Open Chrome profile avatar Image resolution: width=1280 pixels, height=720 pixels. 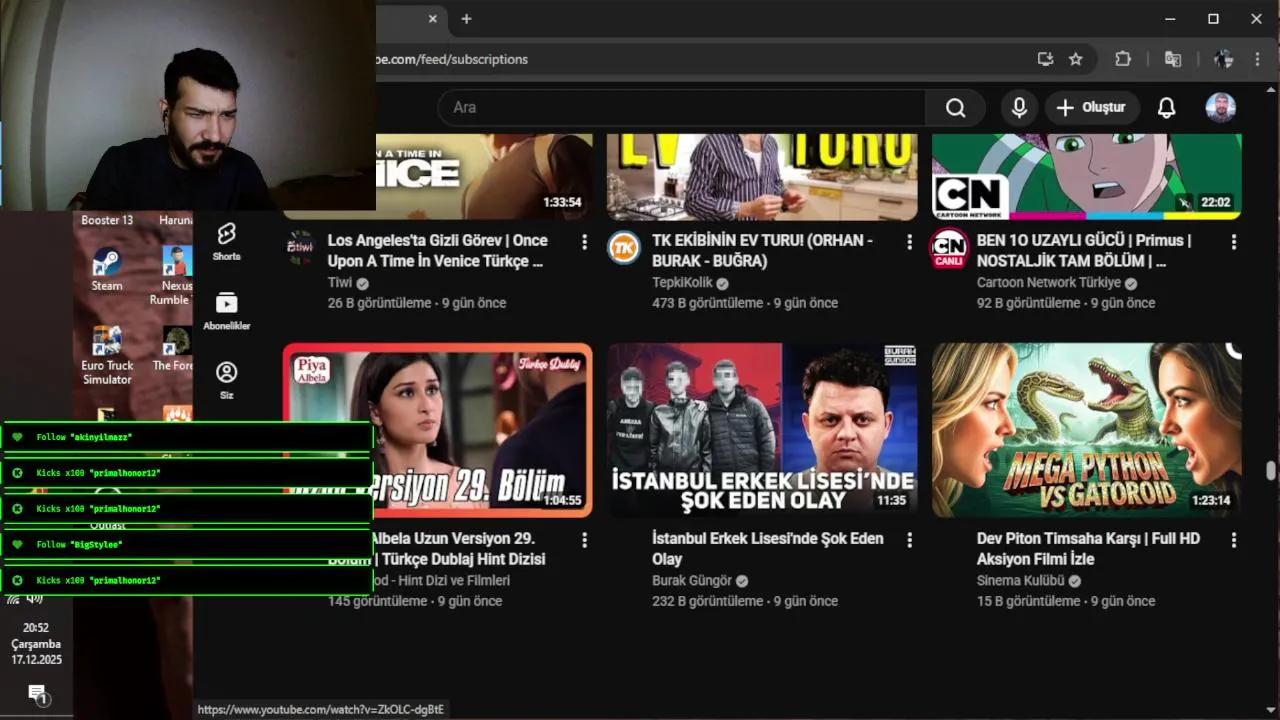pos(1223,59)
